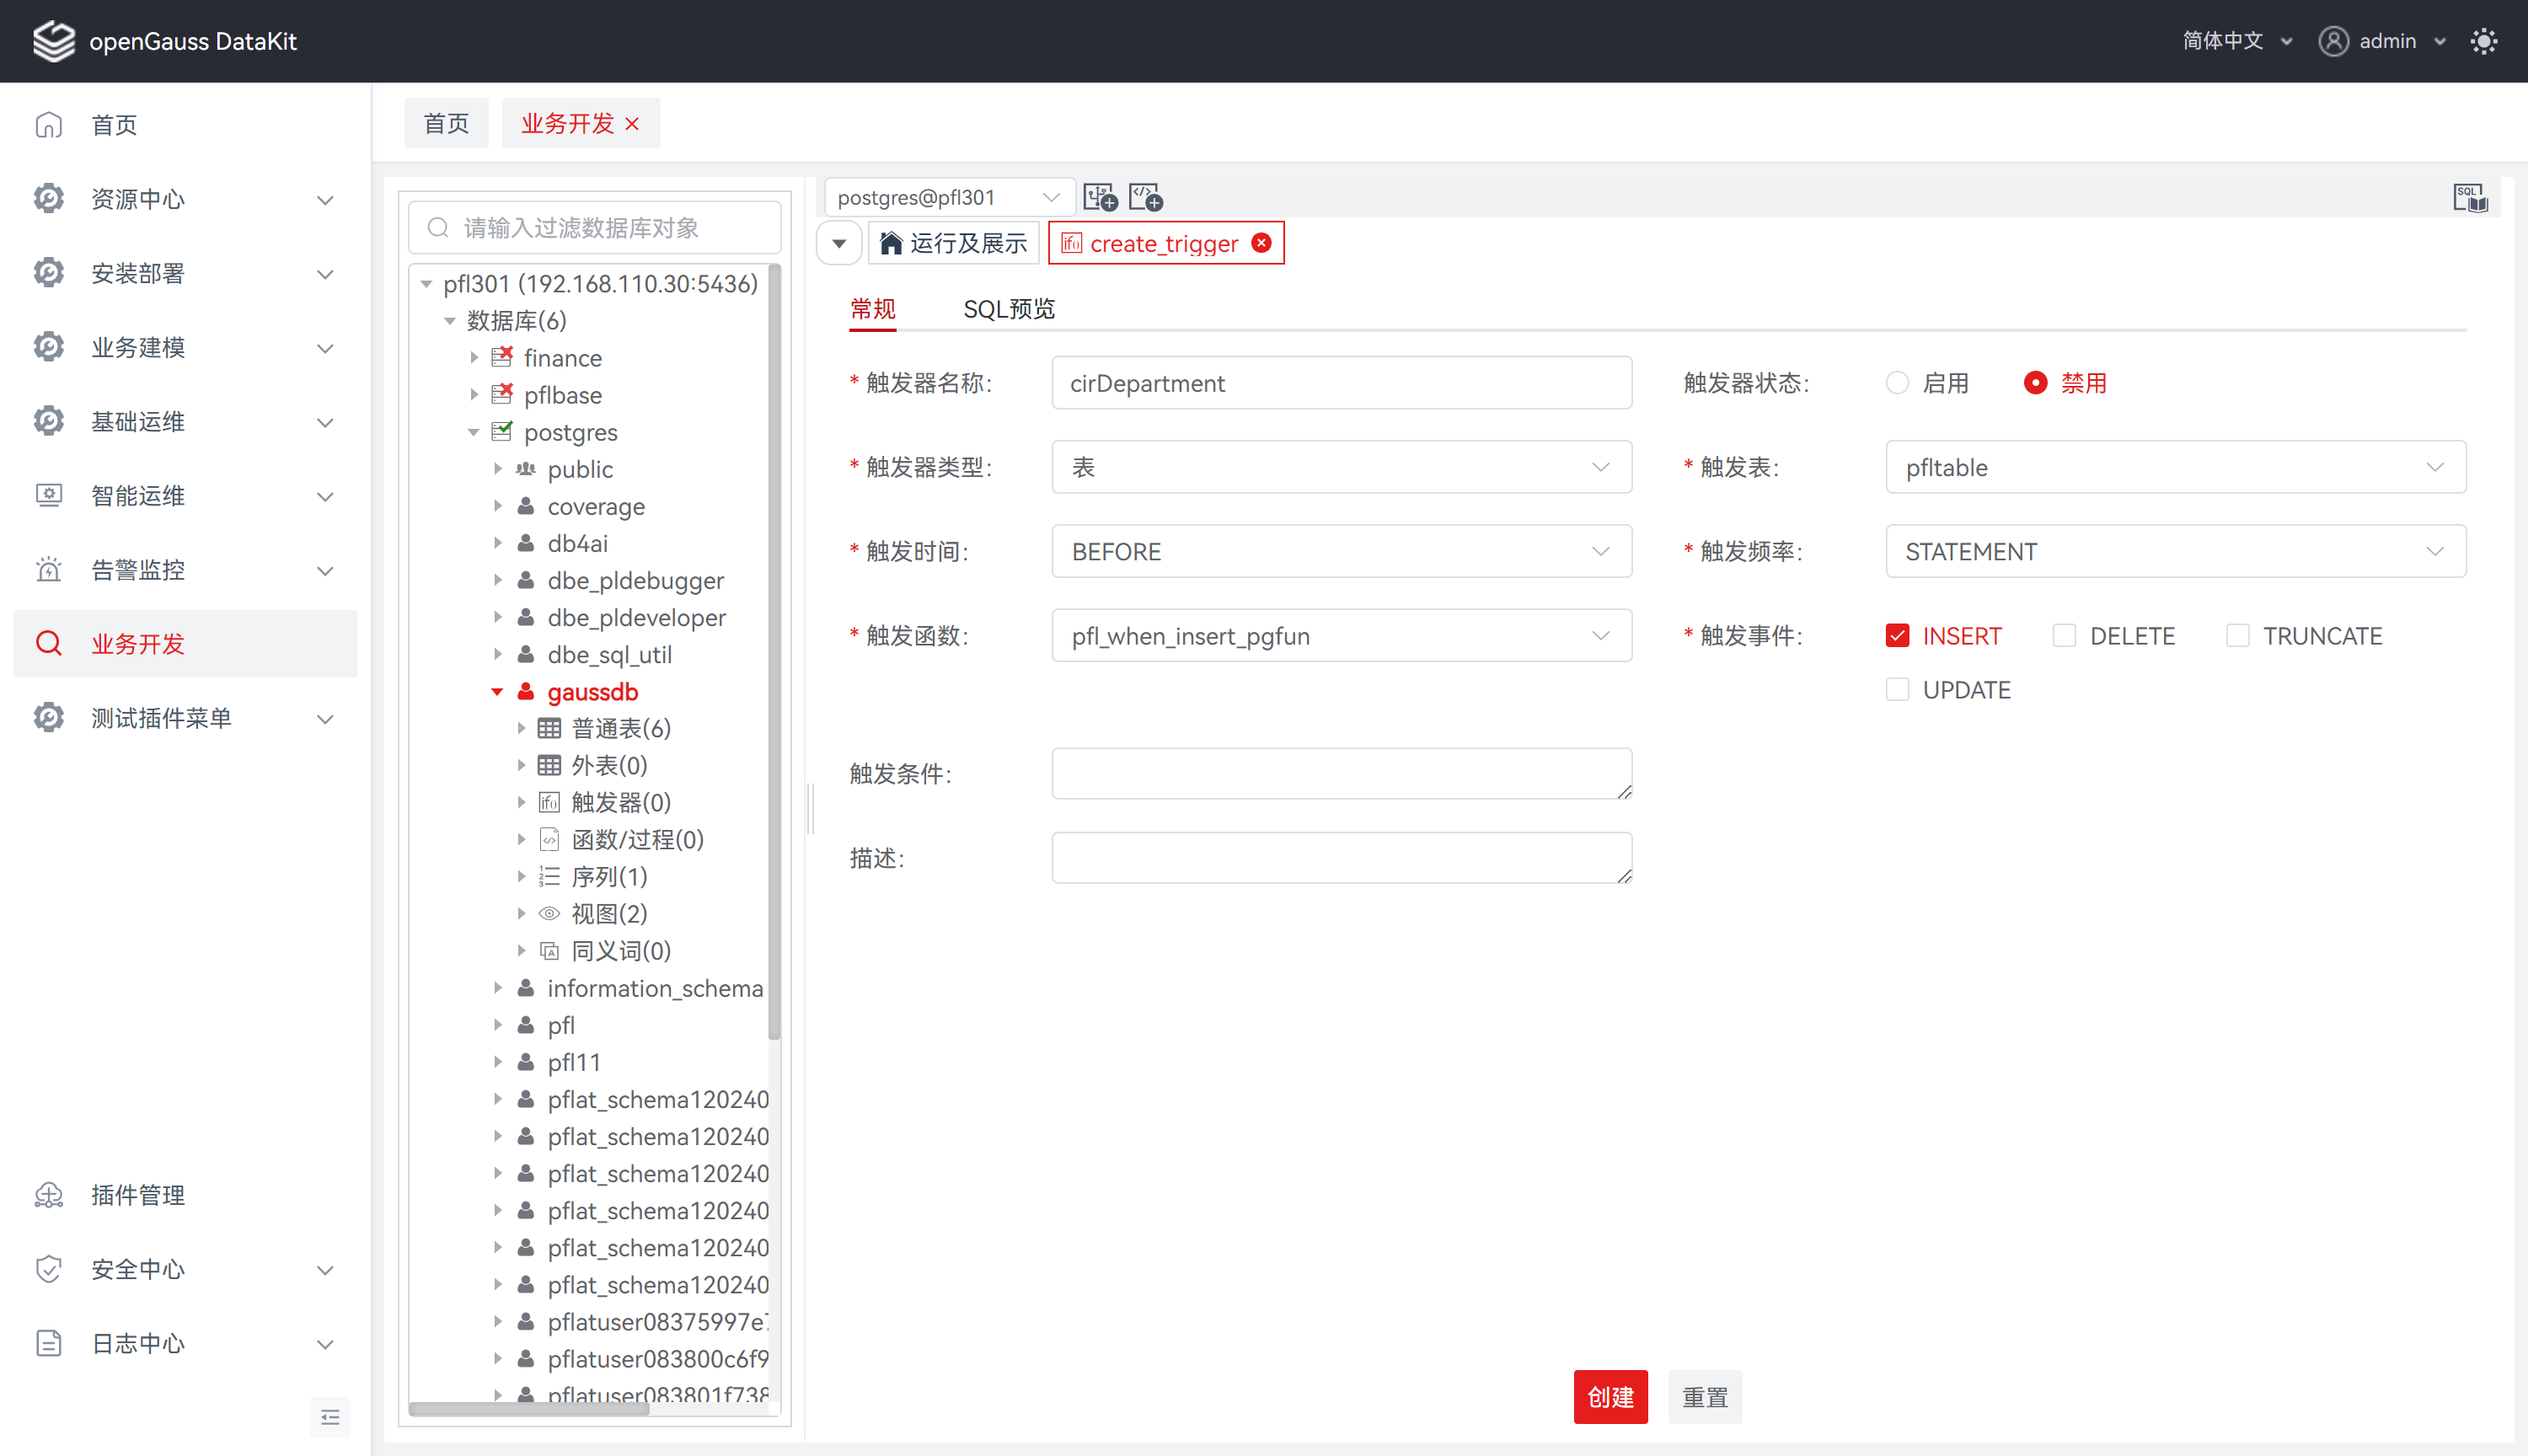Switch to the 常规 tab
Image resolution: width=2528 pixels, height=1456 pixels.
[873, 309]
